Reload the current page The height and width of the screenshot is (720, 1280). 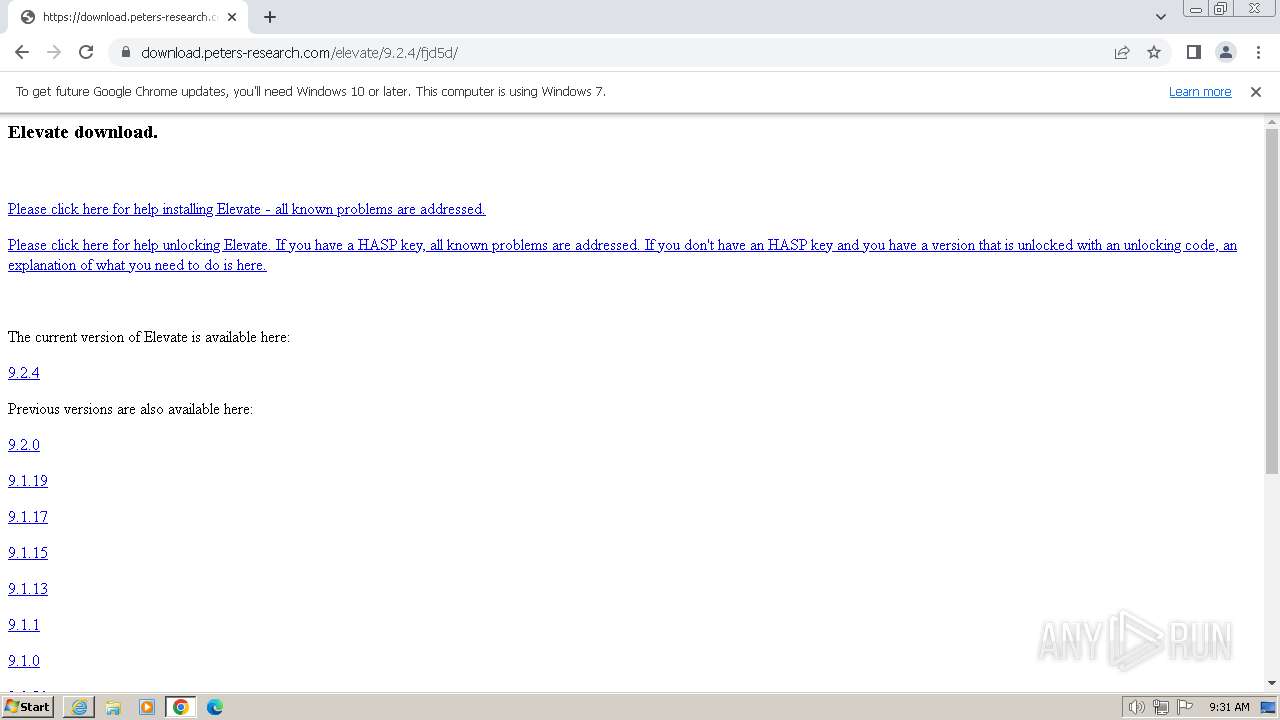coord(86,52)
